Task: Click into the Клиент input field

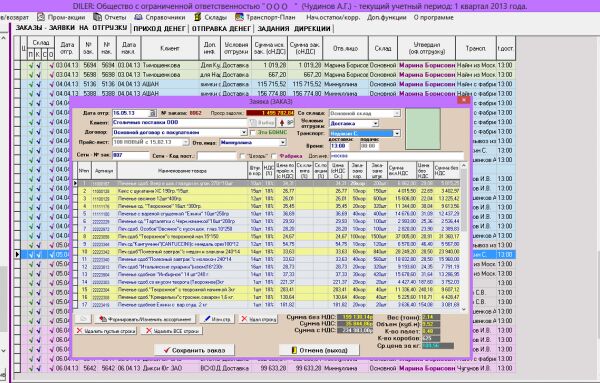Action: [x=179, y=122]
